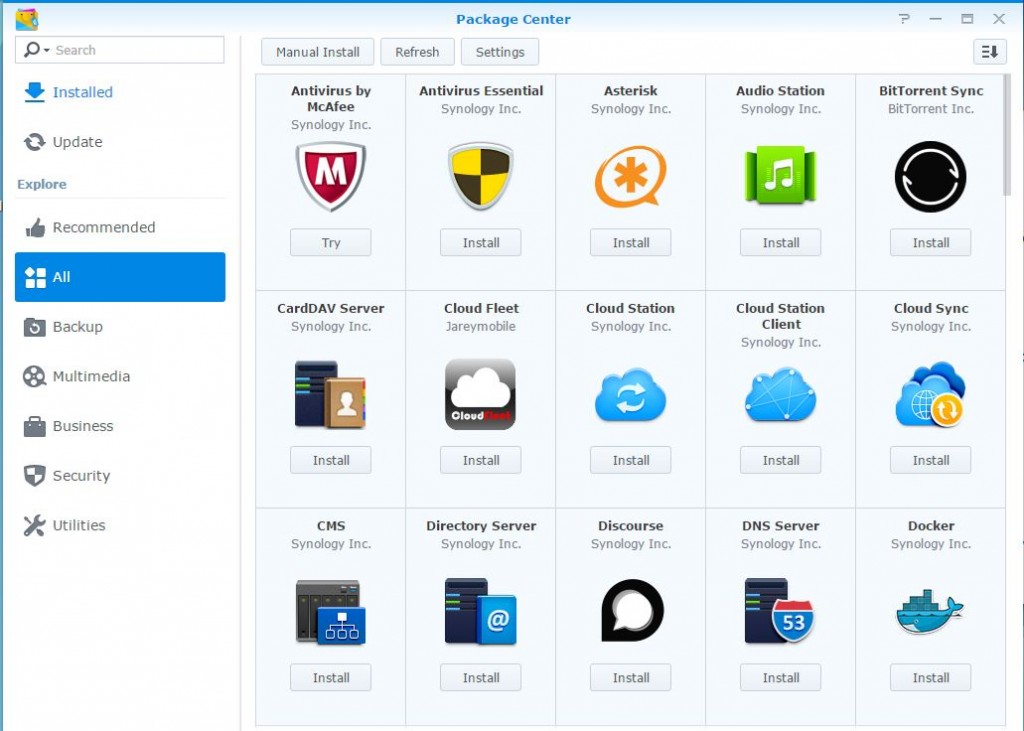Try Antivirus by McAfee
Image resolution: width=1024 pixels, height=731 pixels.
point(330,242)
